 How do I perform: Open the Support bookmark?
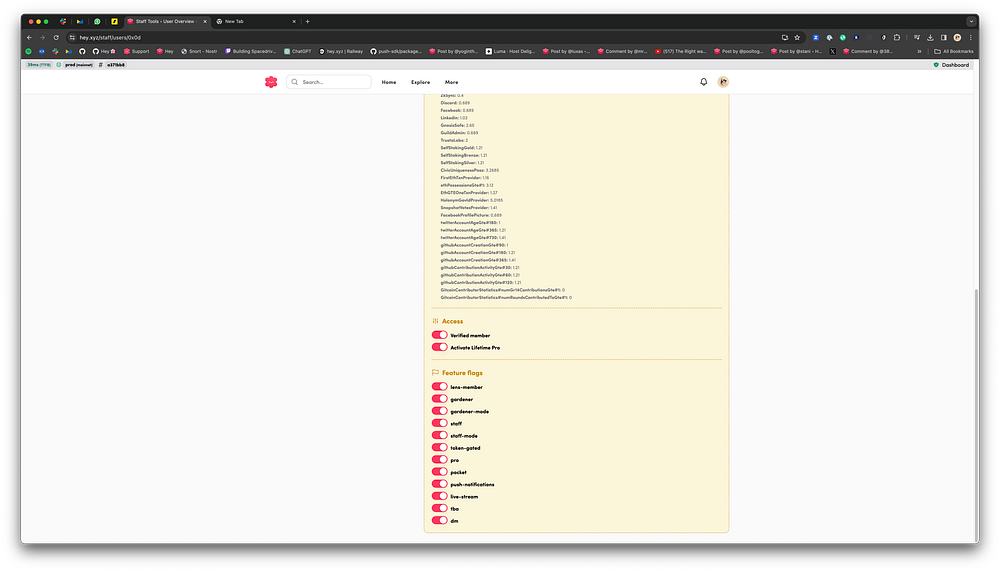(x=136, y=51)
